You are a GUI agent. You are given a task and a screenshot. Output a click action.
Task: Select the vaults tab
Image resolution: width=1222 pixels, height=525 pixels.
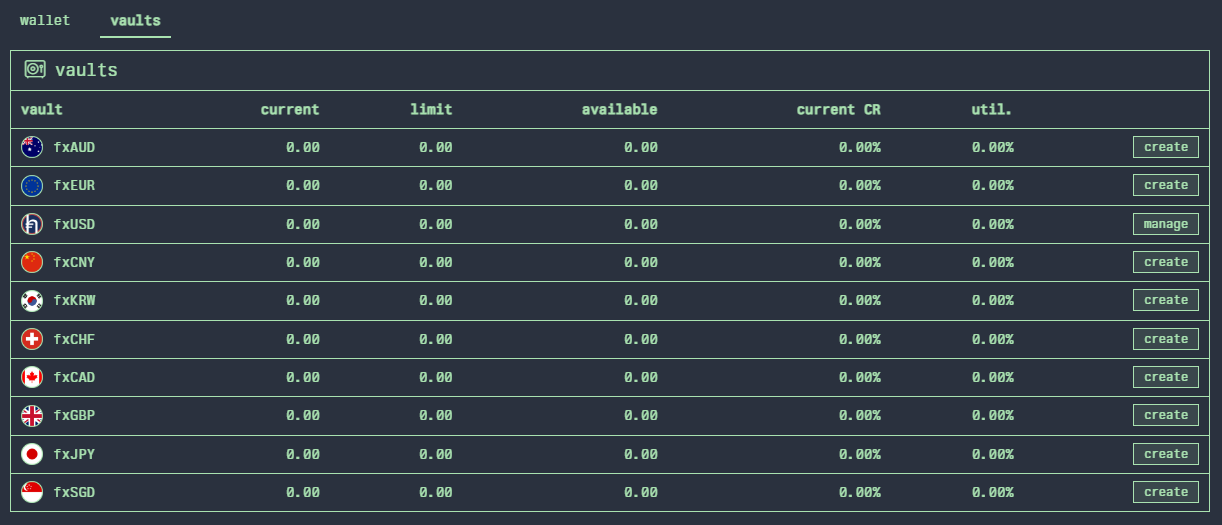tap(135, 20)
